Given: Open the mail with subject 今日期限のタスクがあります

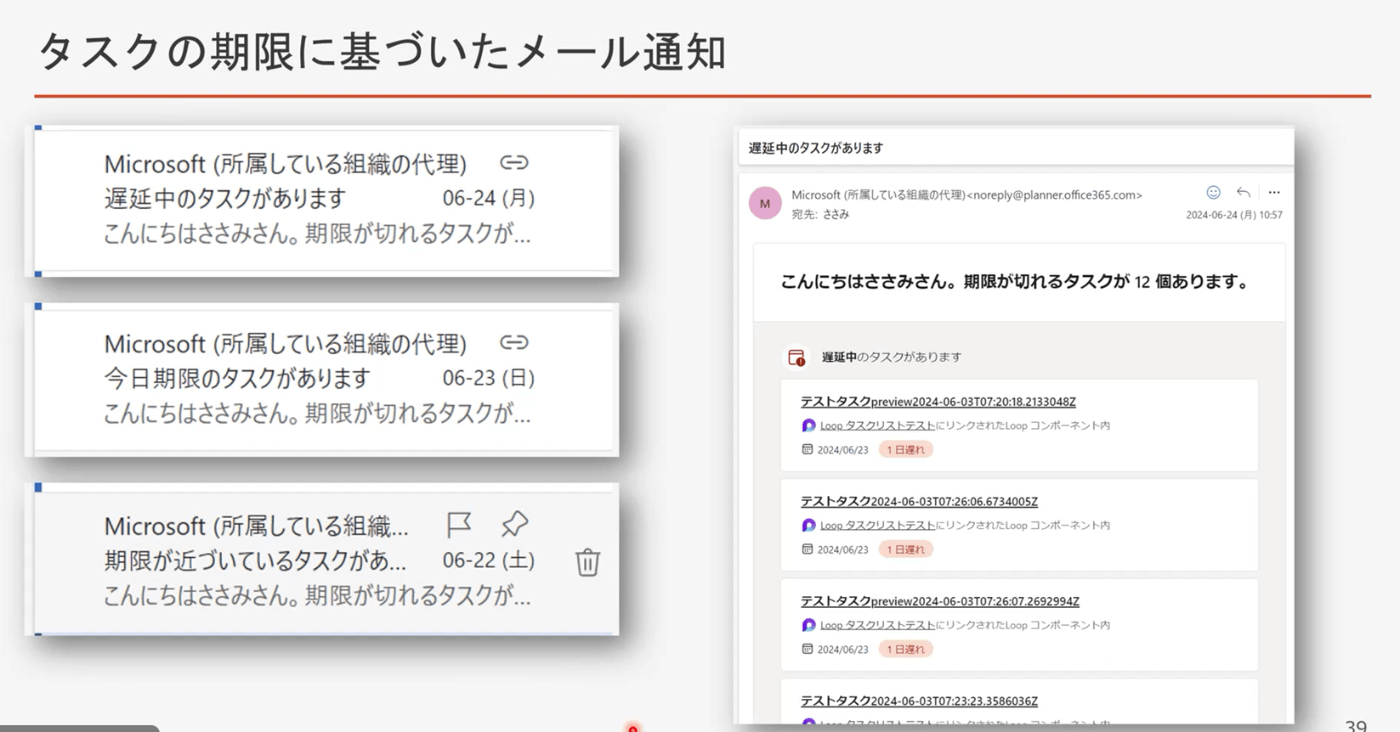Looking at the screenshot, I should [237, 378].
